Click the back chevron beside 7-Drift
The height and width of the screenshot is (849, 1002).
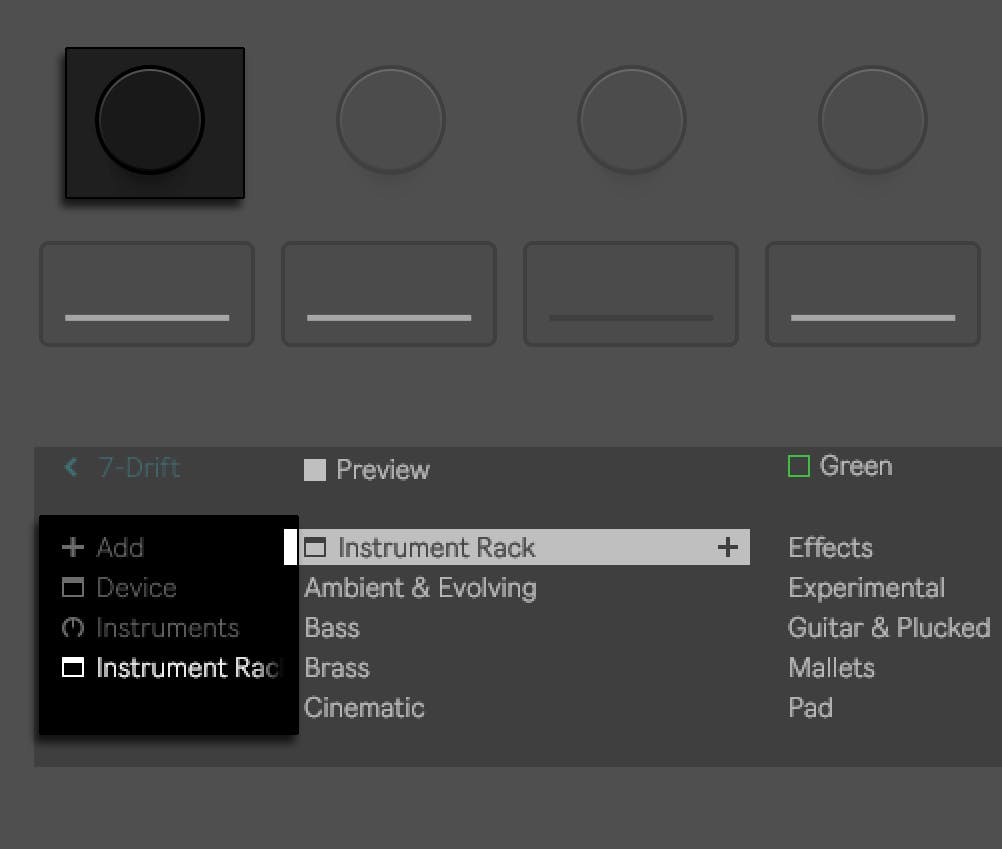(69, 467)
